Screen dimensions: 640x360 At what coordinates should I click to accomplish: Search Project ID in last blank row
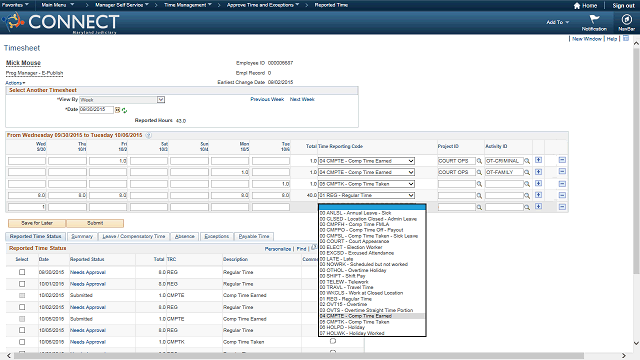coord(480,207)
